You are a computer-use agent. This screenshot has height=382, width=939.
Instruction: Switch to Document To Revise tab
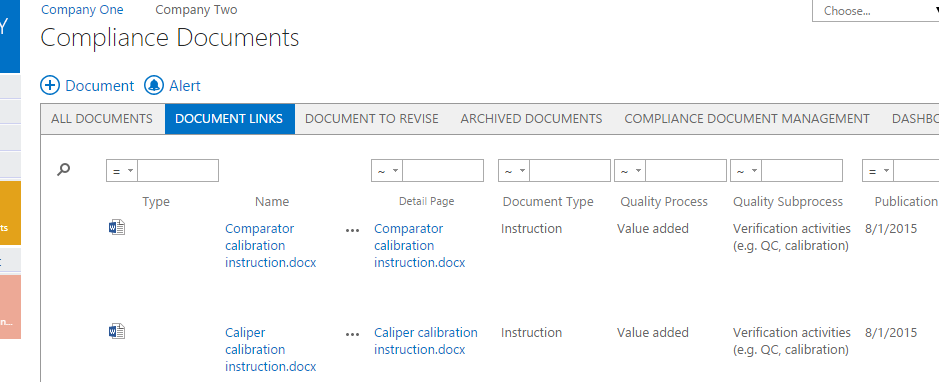click(x=372, y=119)
